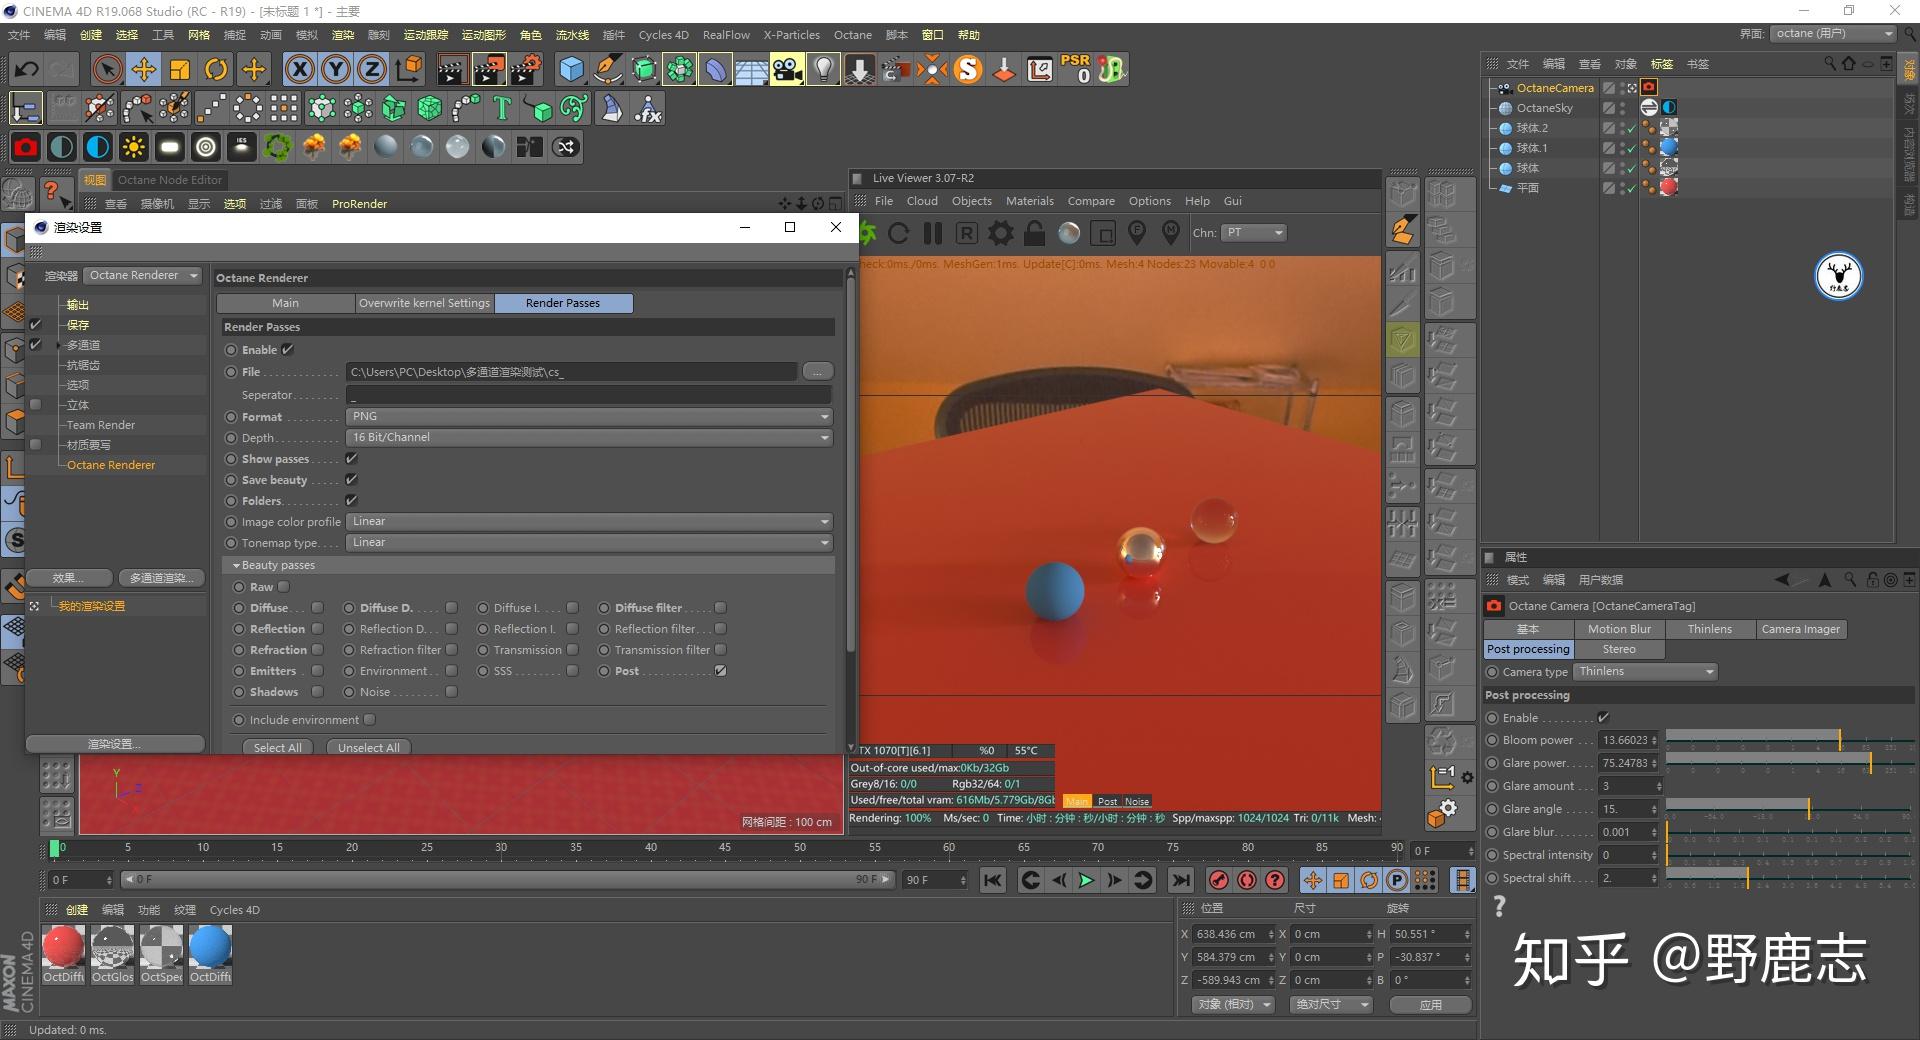Open Live Viewer settings gear icon
This screenshot has height=1040, width=1920.
pyautogui.click(x=1000, y=233)
